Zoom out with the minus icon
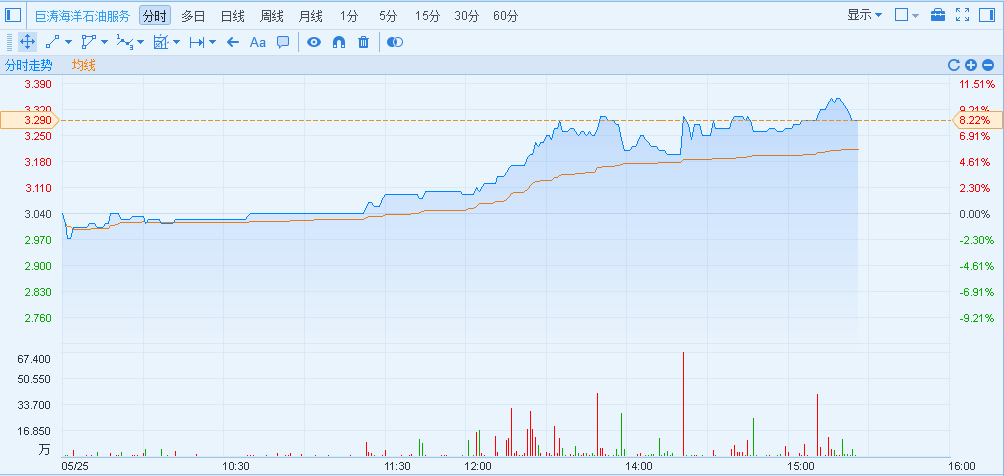 pyautogui.click(x=988, y=65)
